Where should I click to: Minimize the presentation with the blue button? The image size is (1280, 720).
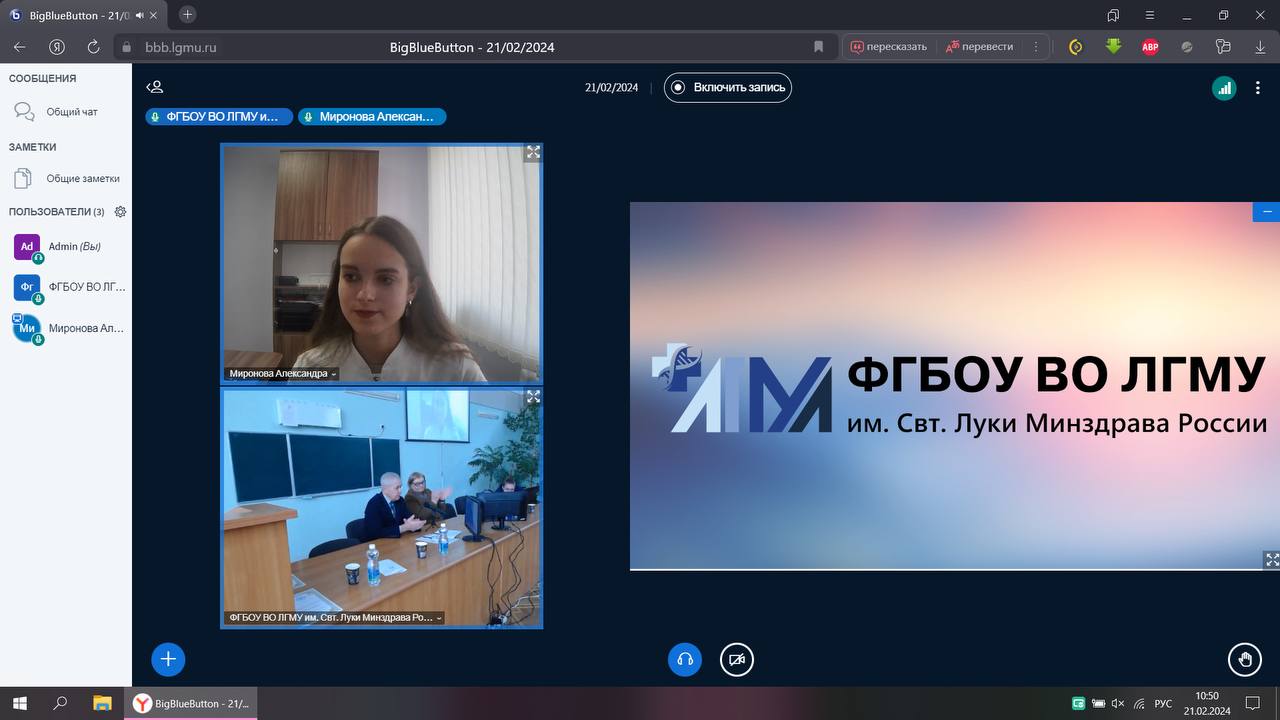tap(1267, 212)
